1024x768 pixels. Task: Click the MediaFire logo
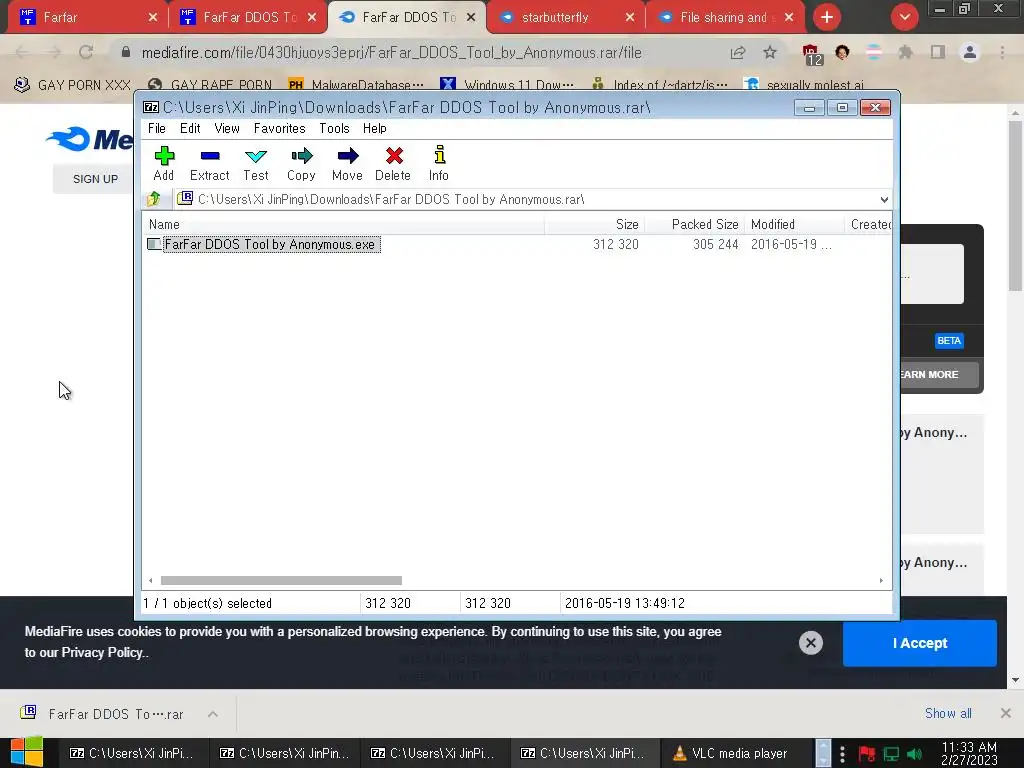click(89, 138)
